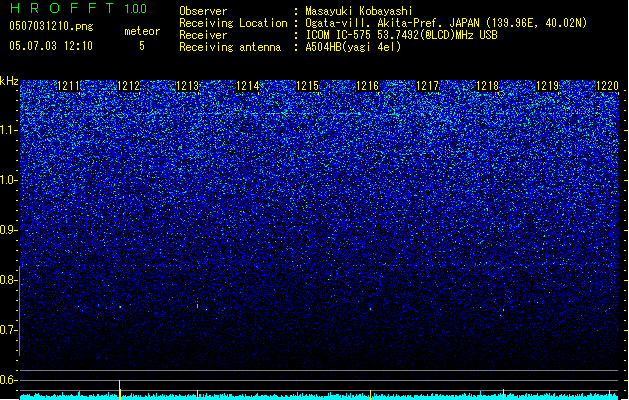Click the bright meteor echo dot near 1212
Viewport: 629px width, 400px height.
[x=120, y=307]
